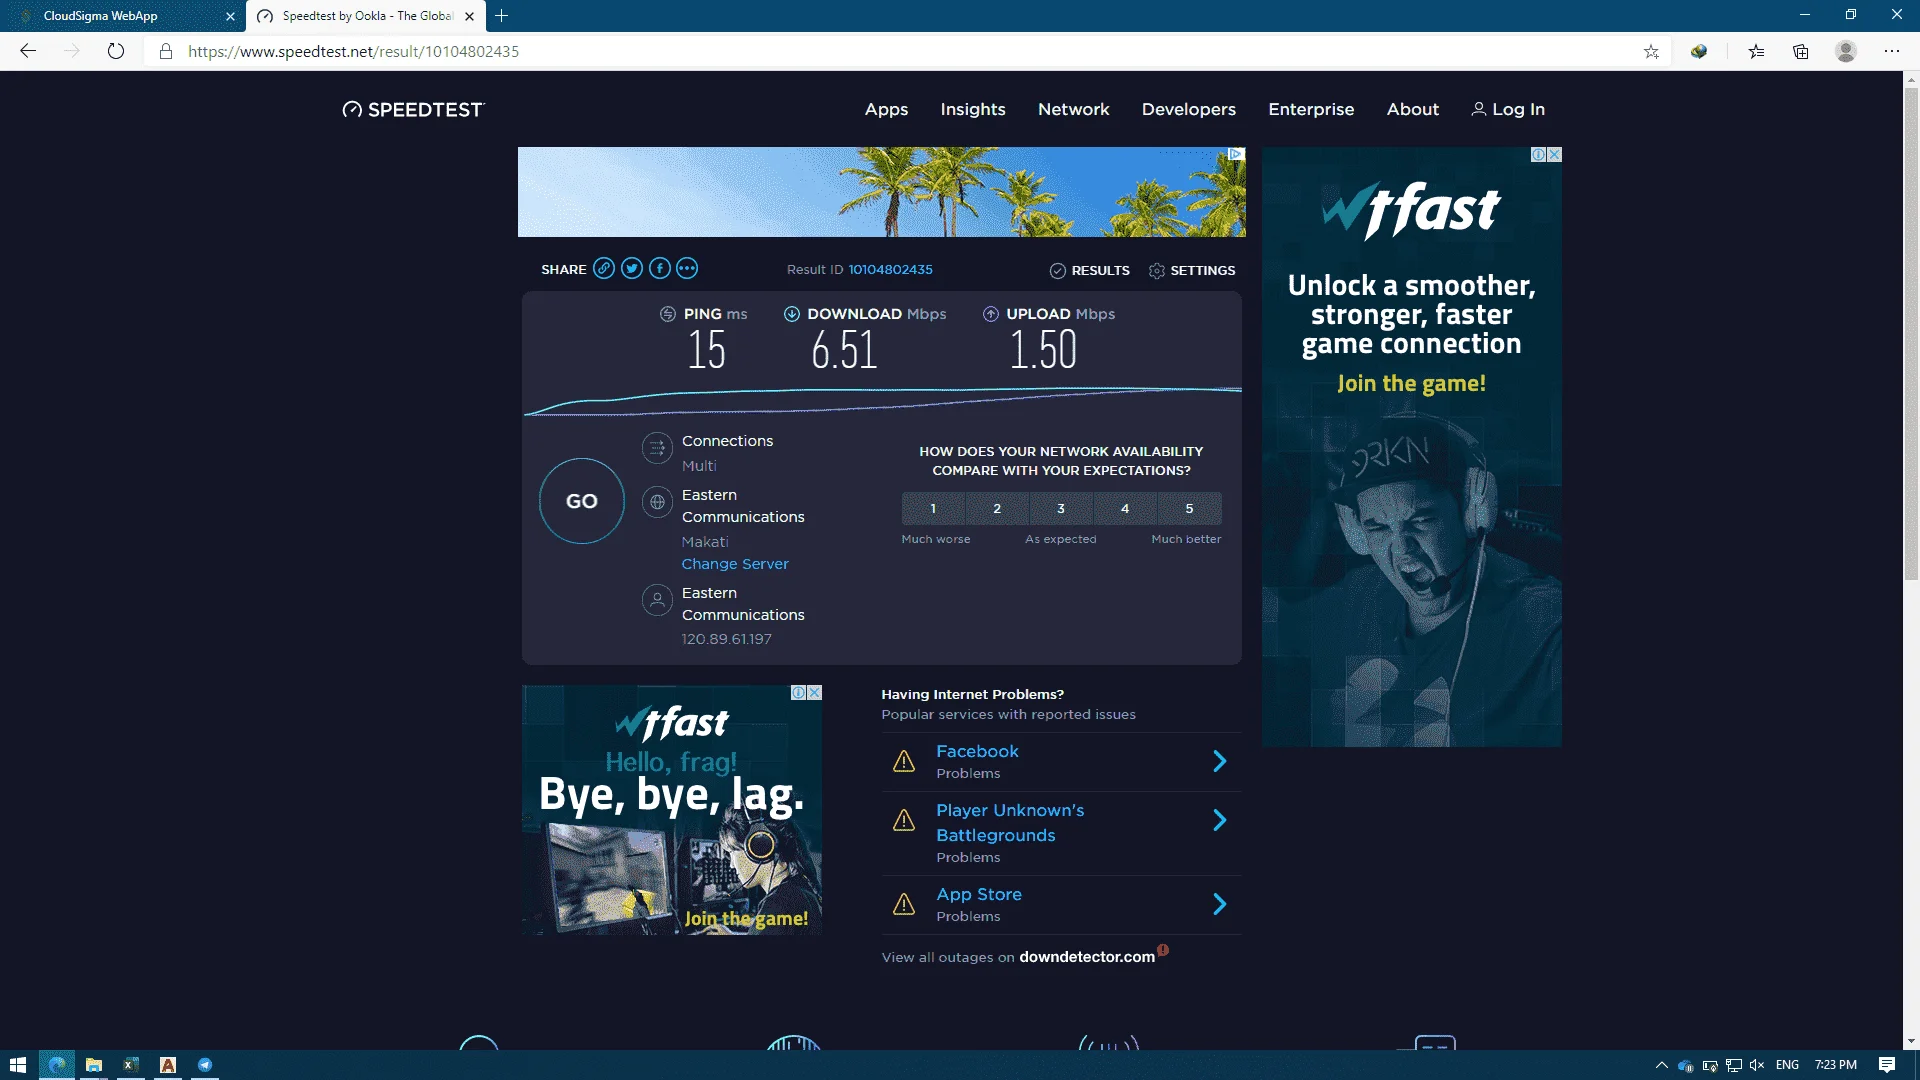
Task: View site information lock icon
Action: 166,51
